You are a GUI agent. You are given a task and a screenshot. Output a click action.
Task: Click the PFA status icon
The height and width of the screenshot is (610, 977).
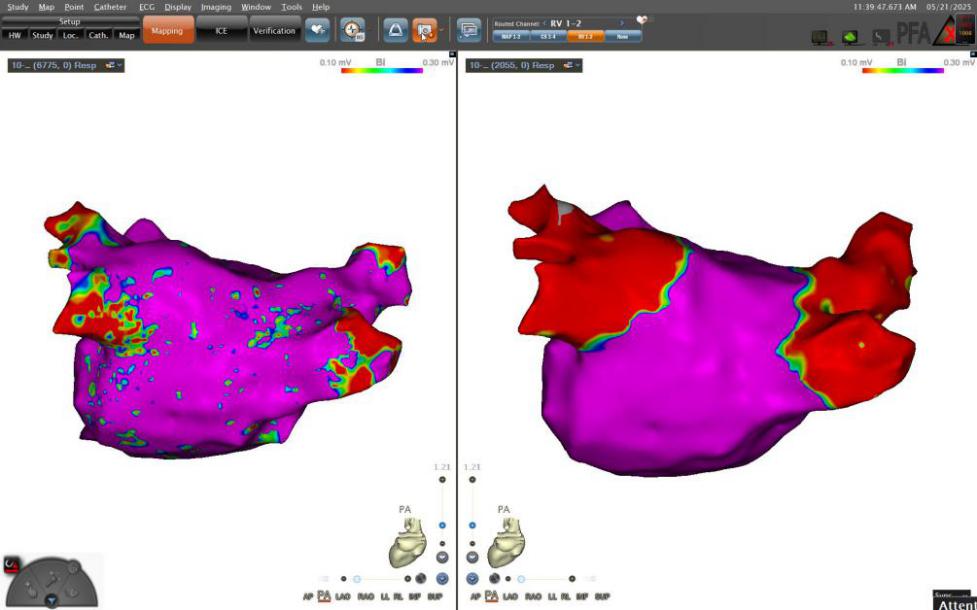point(910,35)
